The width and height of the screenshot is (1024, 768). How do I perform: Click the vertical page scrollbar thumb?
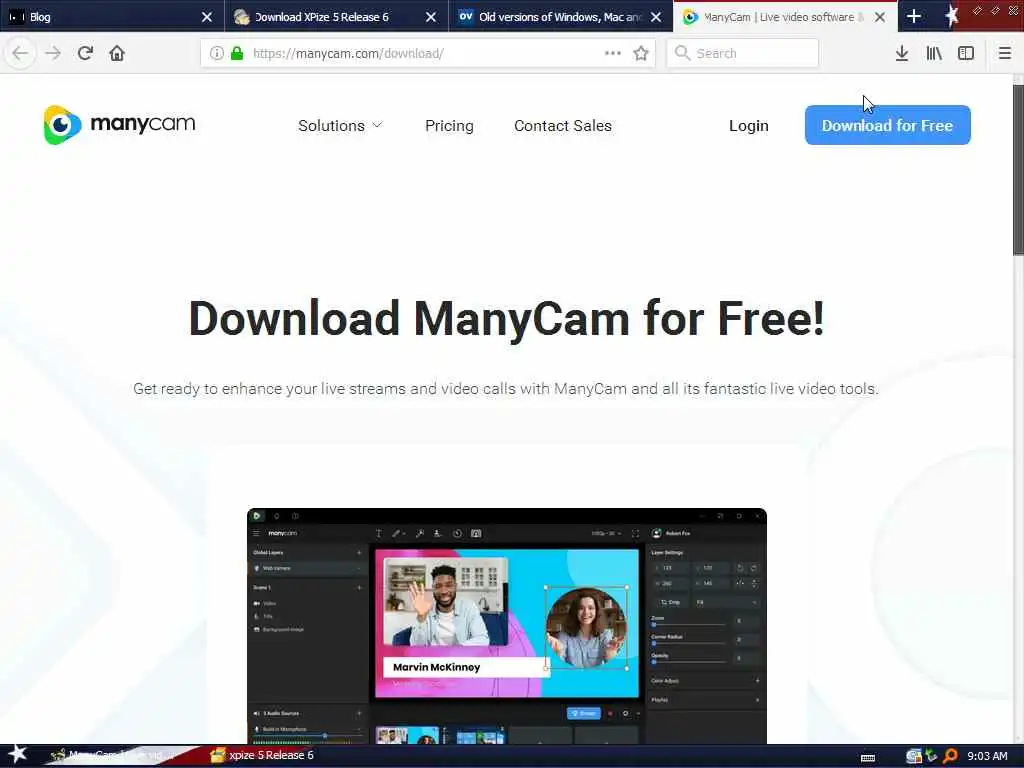1017,170
